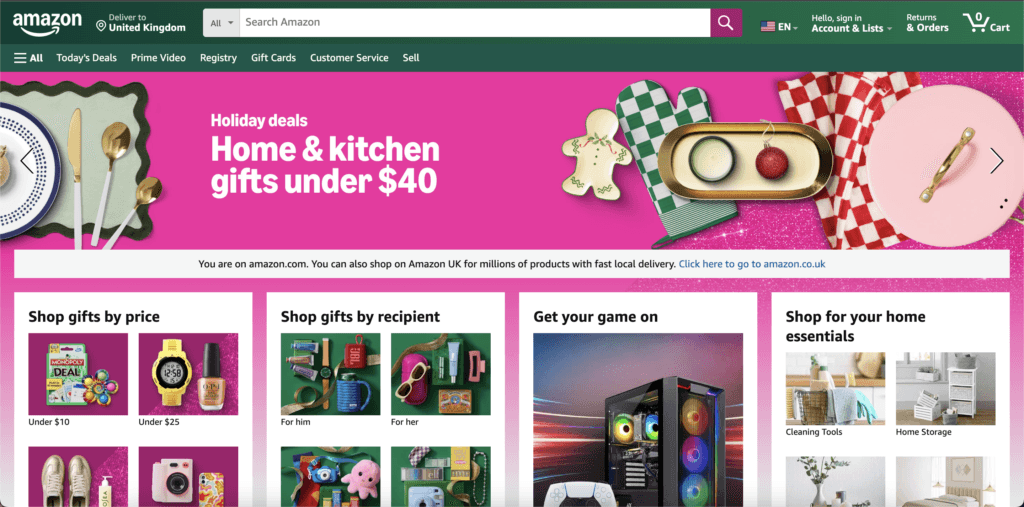Click the Amazon logo
The width and height of the screenshot is (1024, 507).
pos(47,24)
